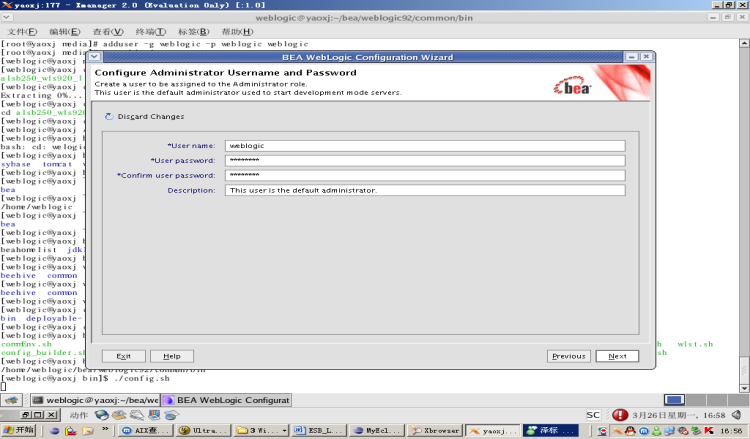The height and width of the screenshot is (439, 750).
Task: Expand the quick launch overflow chevron
Action: 105,429
